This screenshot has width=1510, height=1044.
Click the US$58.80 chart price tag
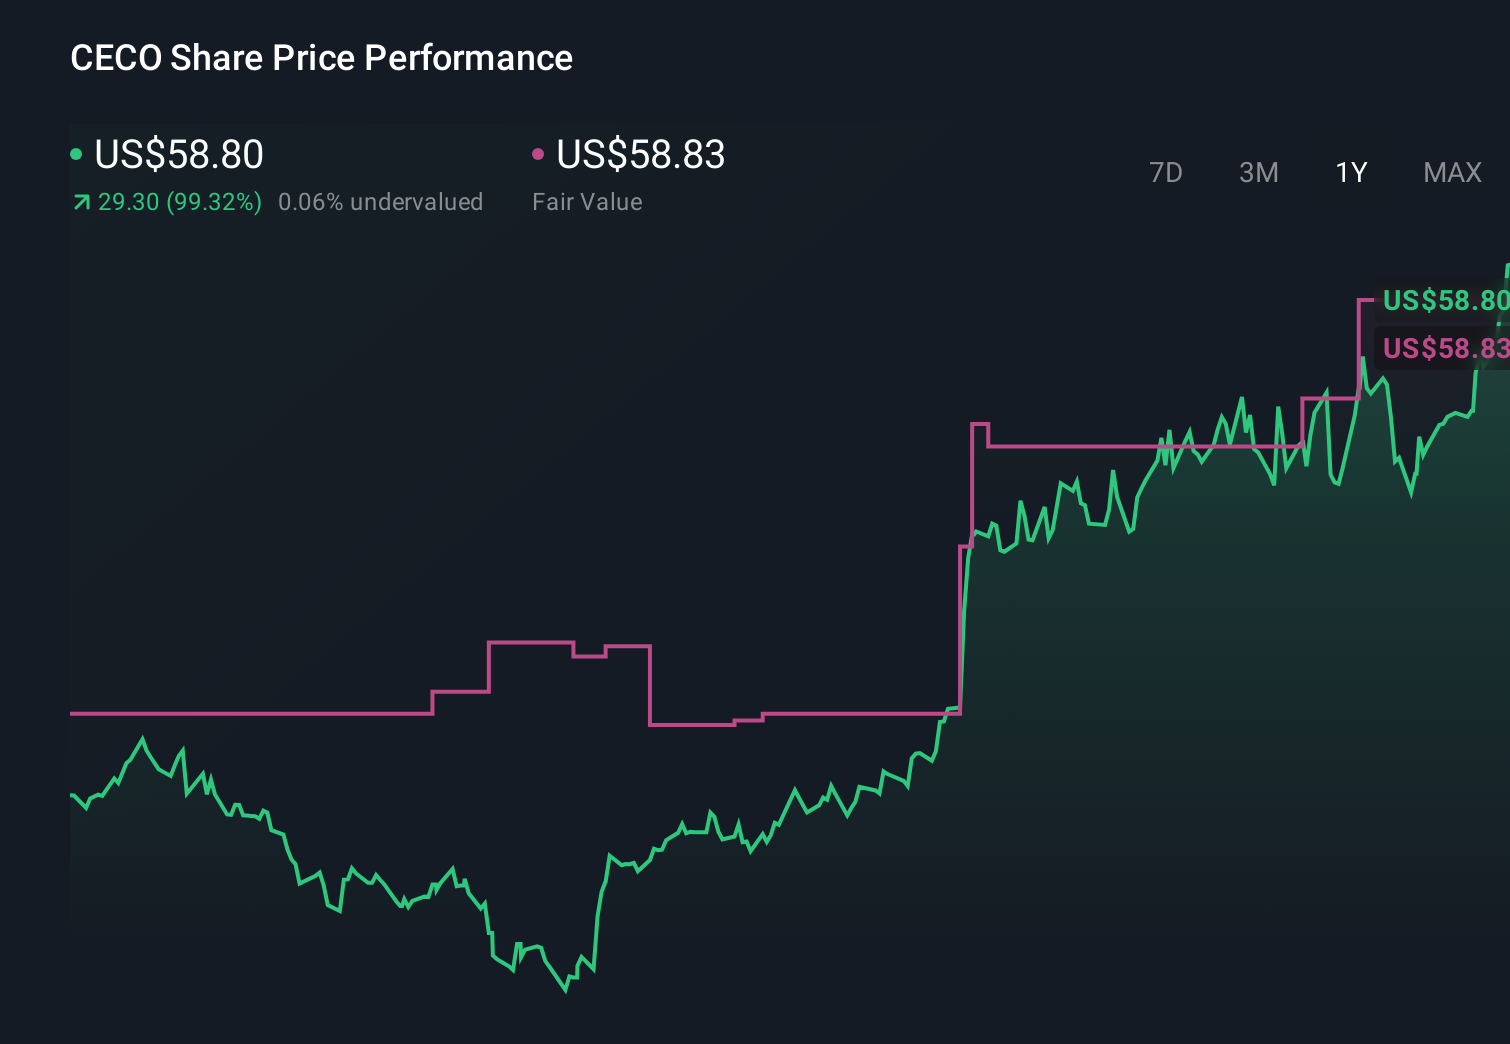1445,299
